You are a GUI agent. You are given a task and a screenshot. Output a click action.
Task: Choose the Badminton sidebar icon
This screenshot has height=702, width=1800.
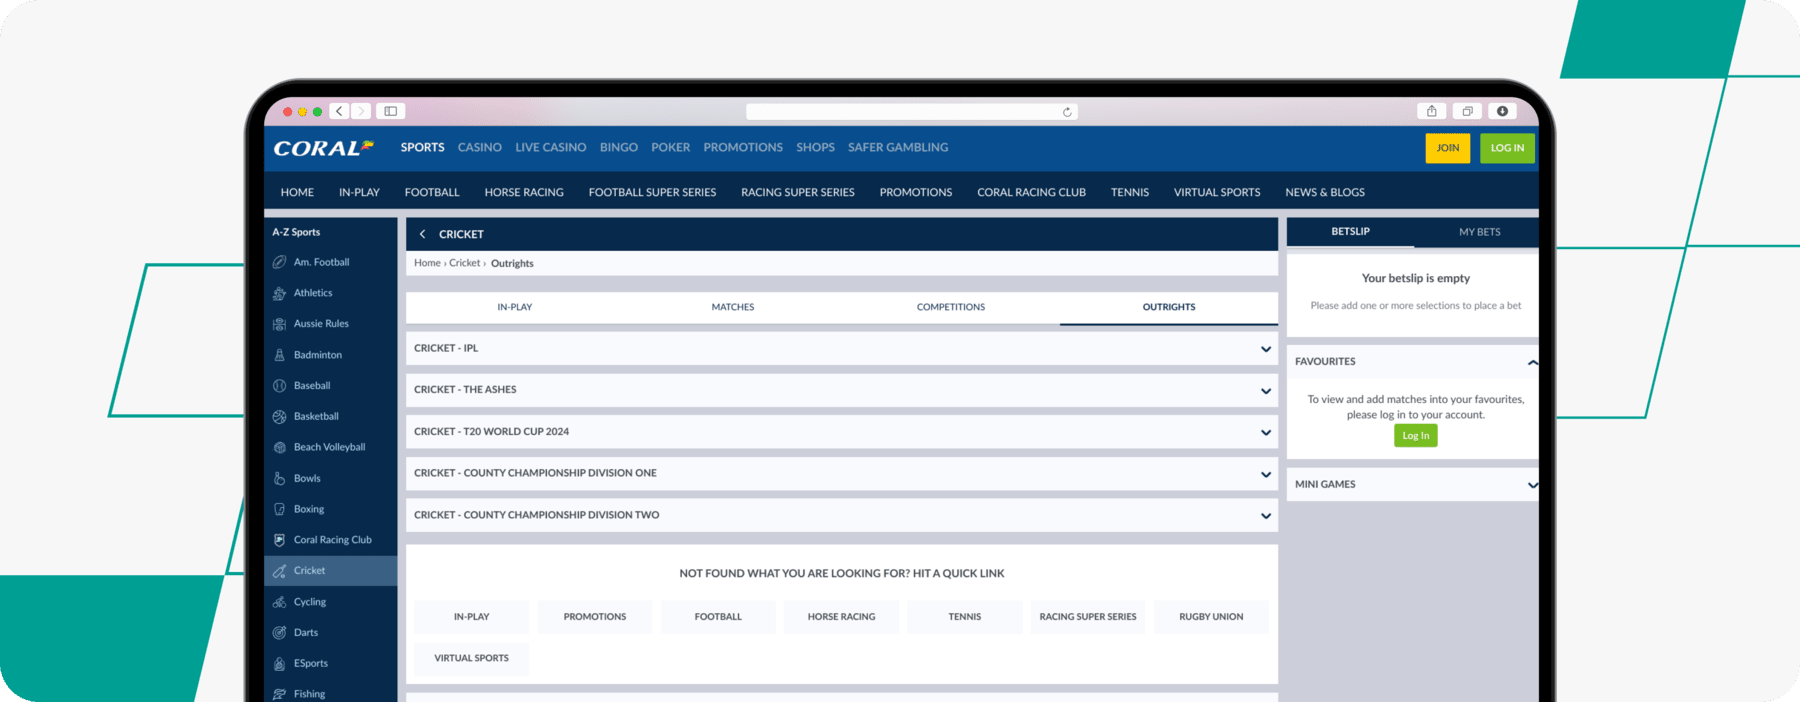click(280, 355)
